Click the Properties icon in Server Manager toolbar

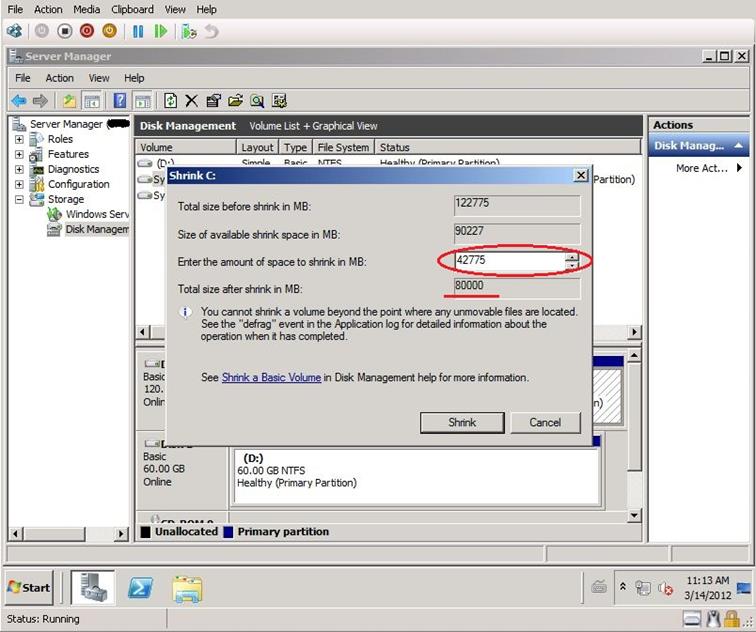[x=213, y=101]
